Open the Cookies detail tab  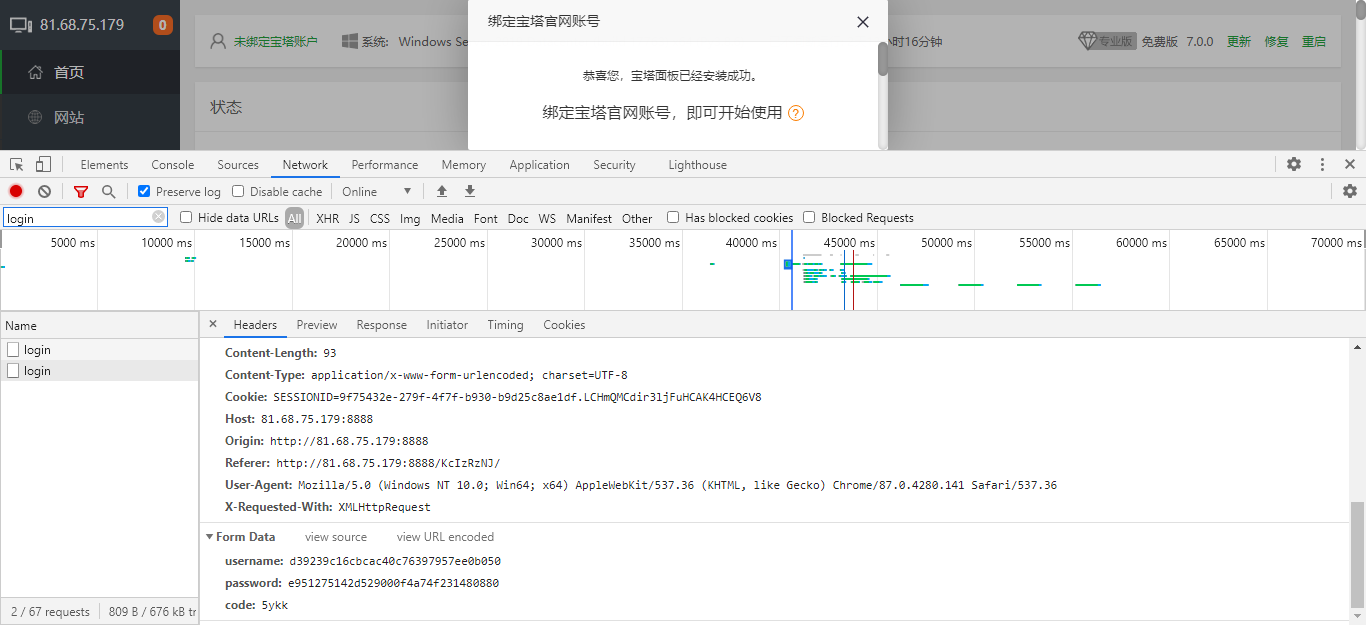(564, 325)
